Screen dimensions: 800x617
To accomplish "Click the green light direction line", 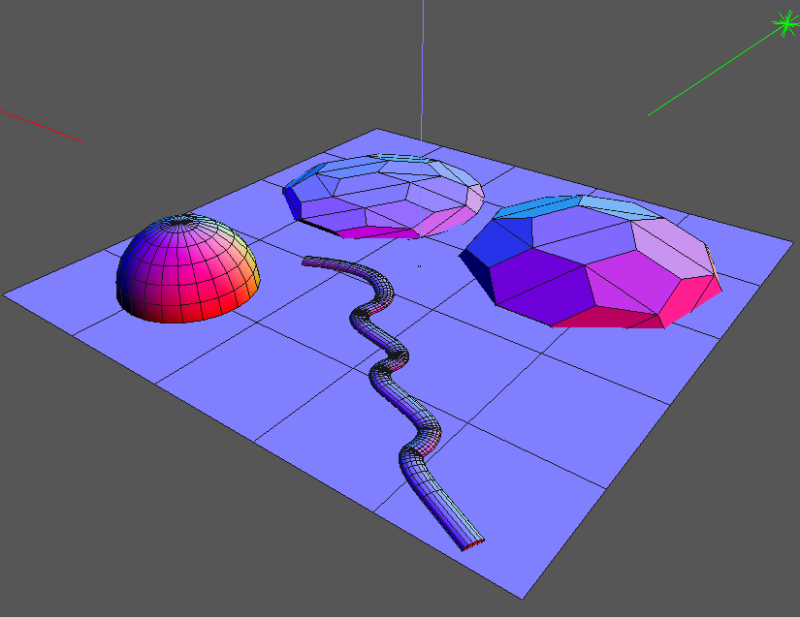I will pyautogui.click(x=717, y=71).
